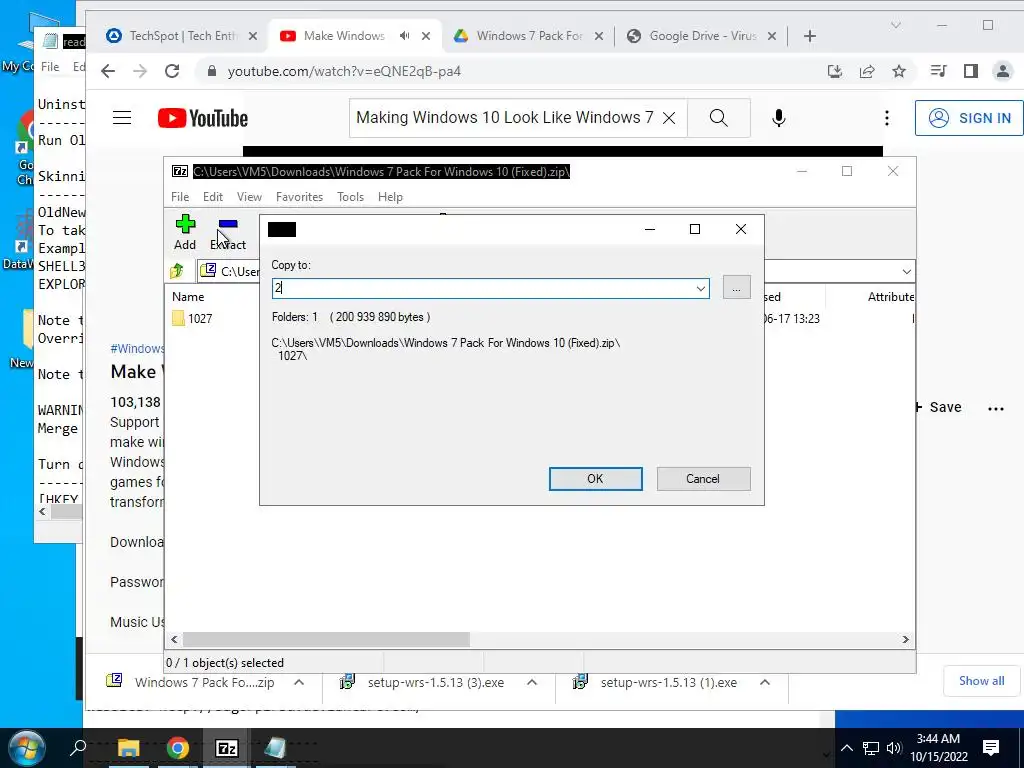Clear the YouTube search box text

click(669, 118)
